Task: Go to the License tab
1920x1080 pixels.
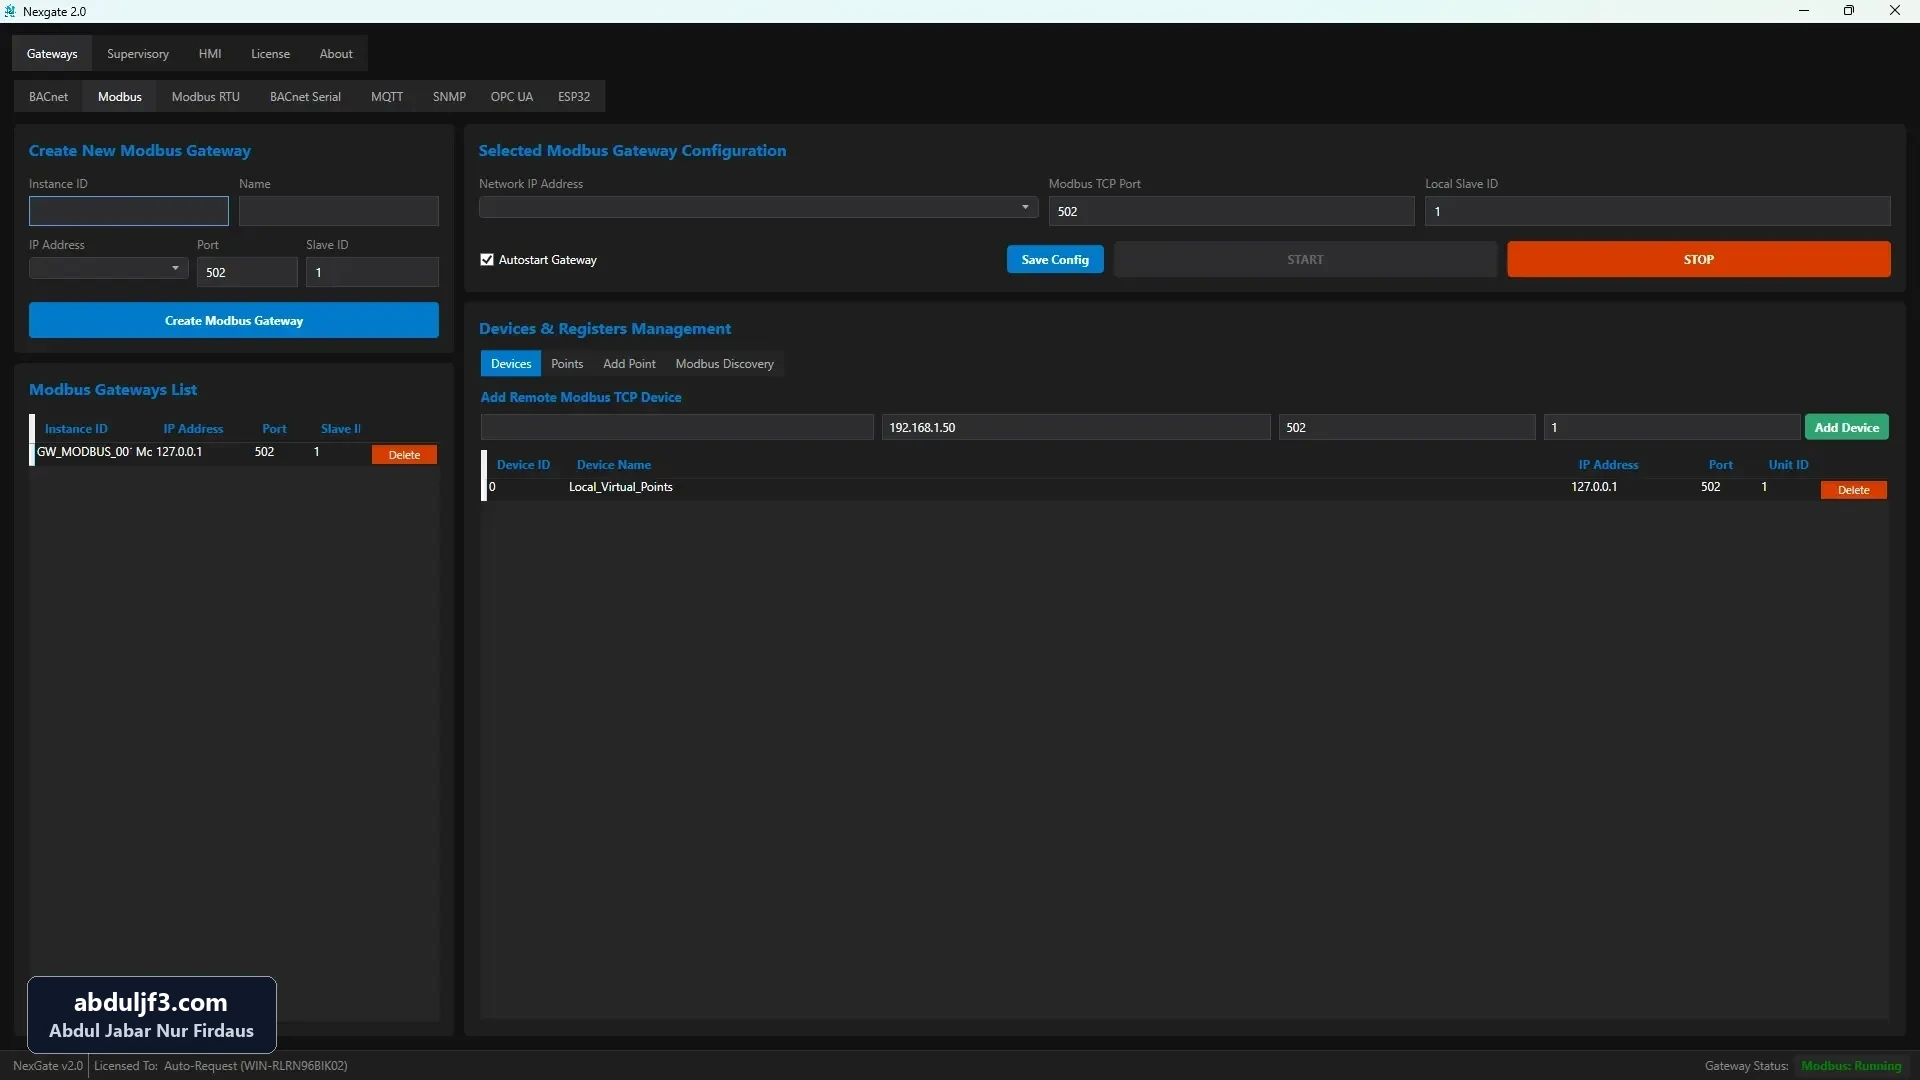Action: point(270,54)
